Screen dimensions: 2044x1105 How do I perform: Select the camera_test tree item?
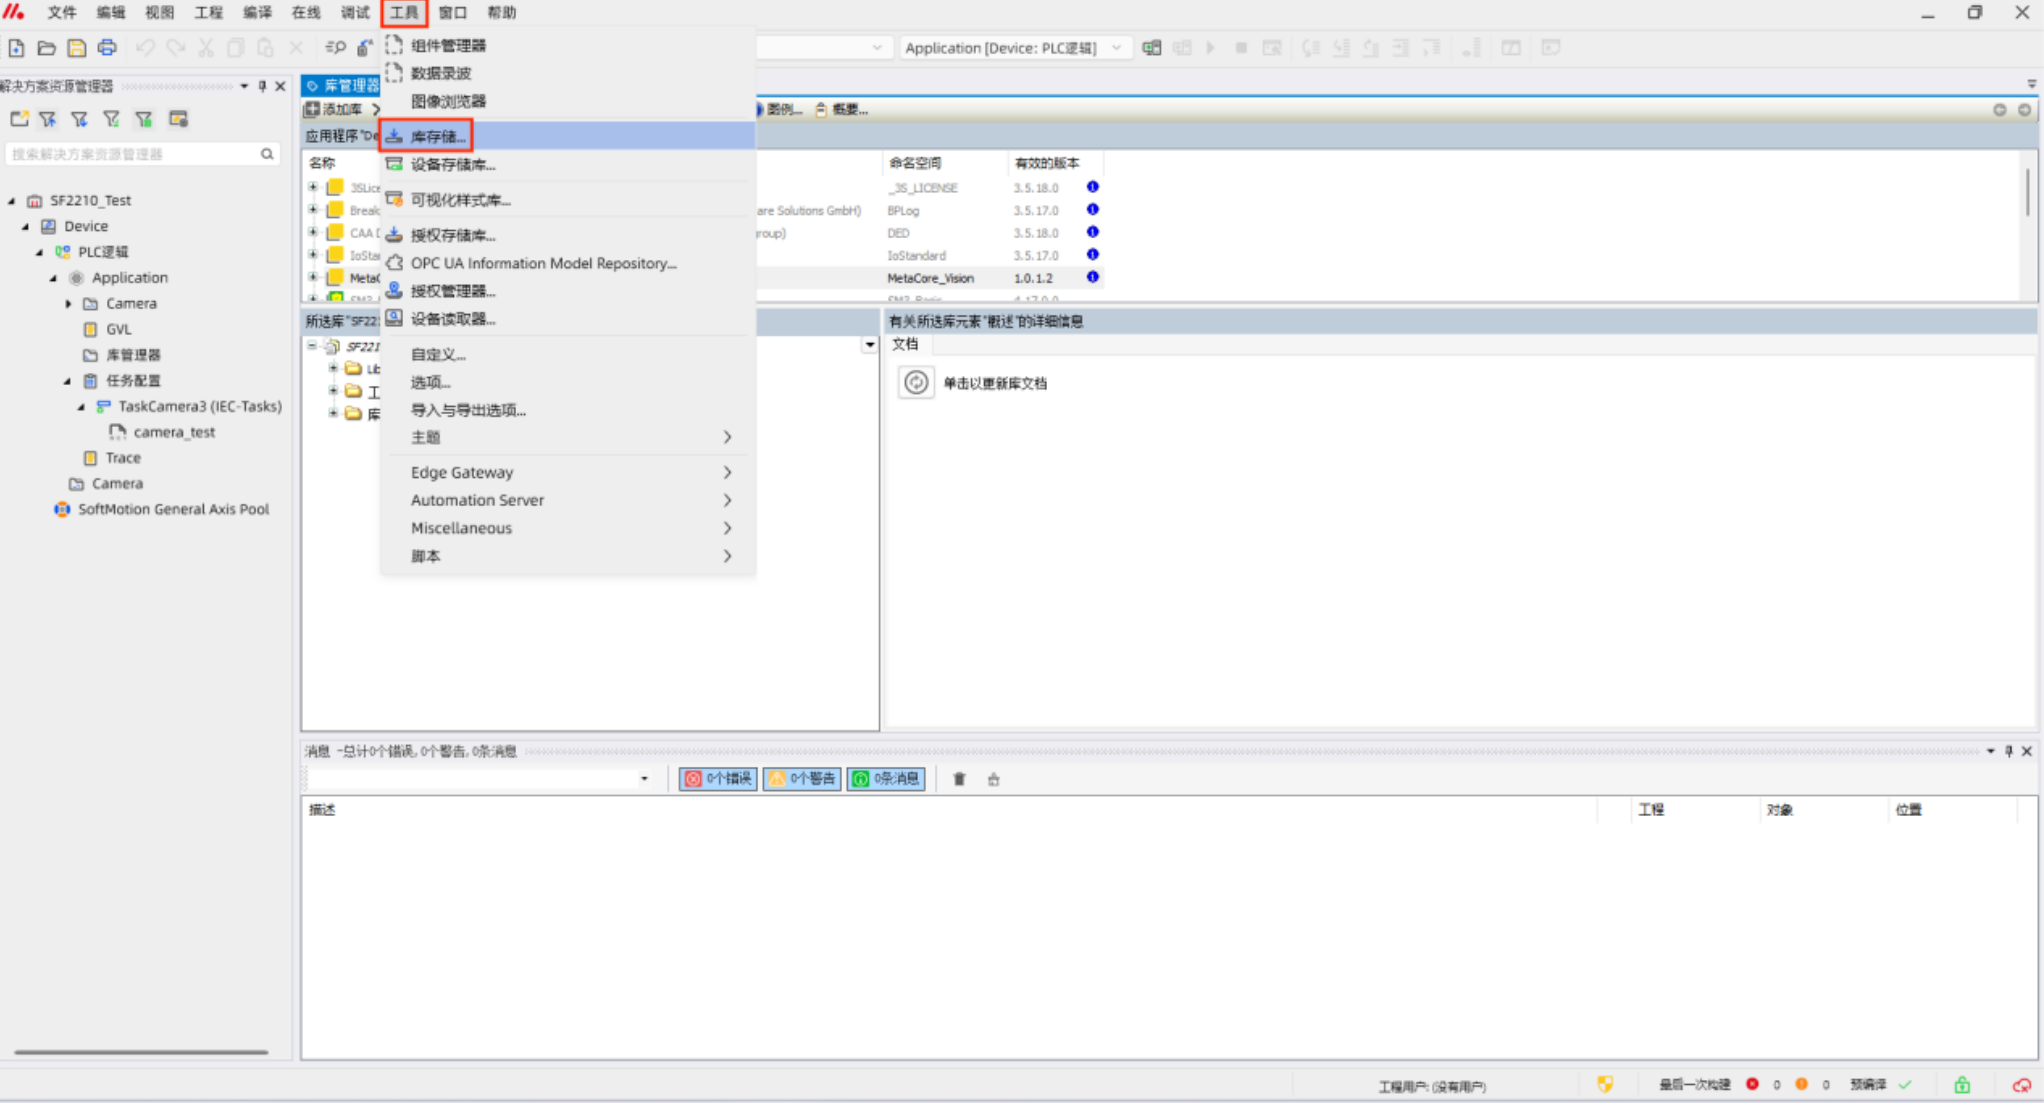click(x=174, y=432)
